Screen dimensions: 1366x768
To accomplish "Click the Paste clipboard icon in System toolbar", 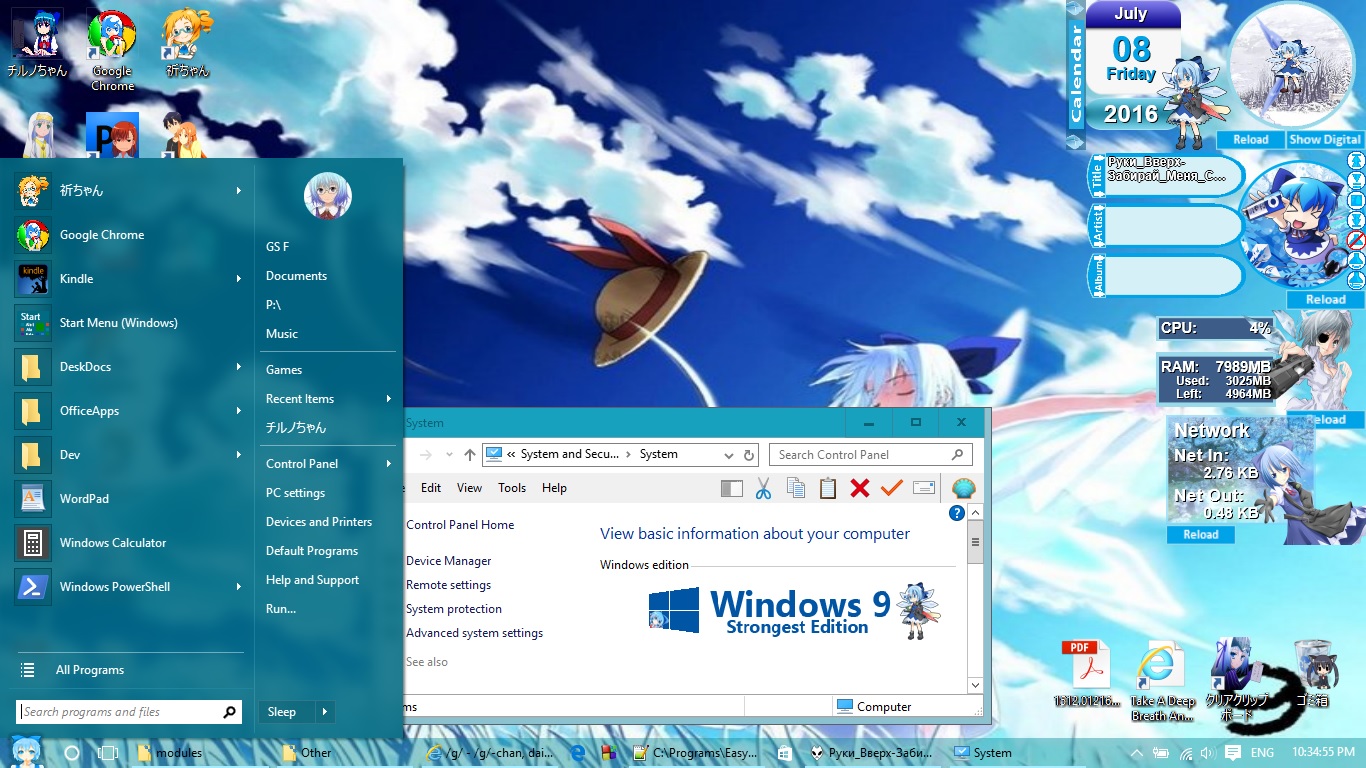I will [x=828, y=488].
